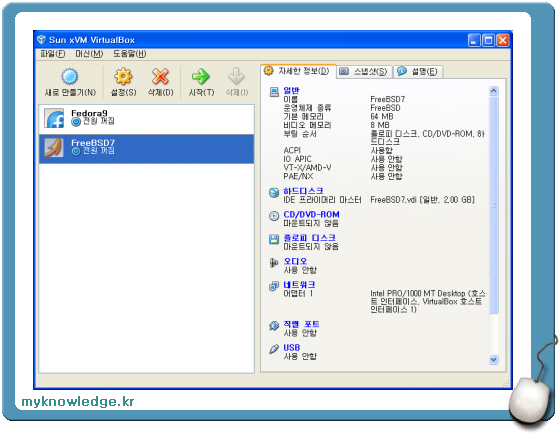Select the FreeBSD7 list entry name

point(93,143)
